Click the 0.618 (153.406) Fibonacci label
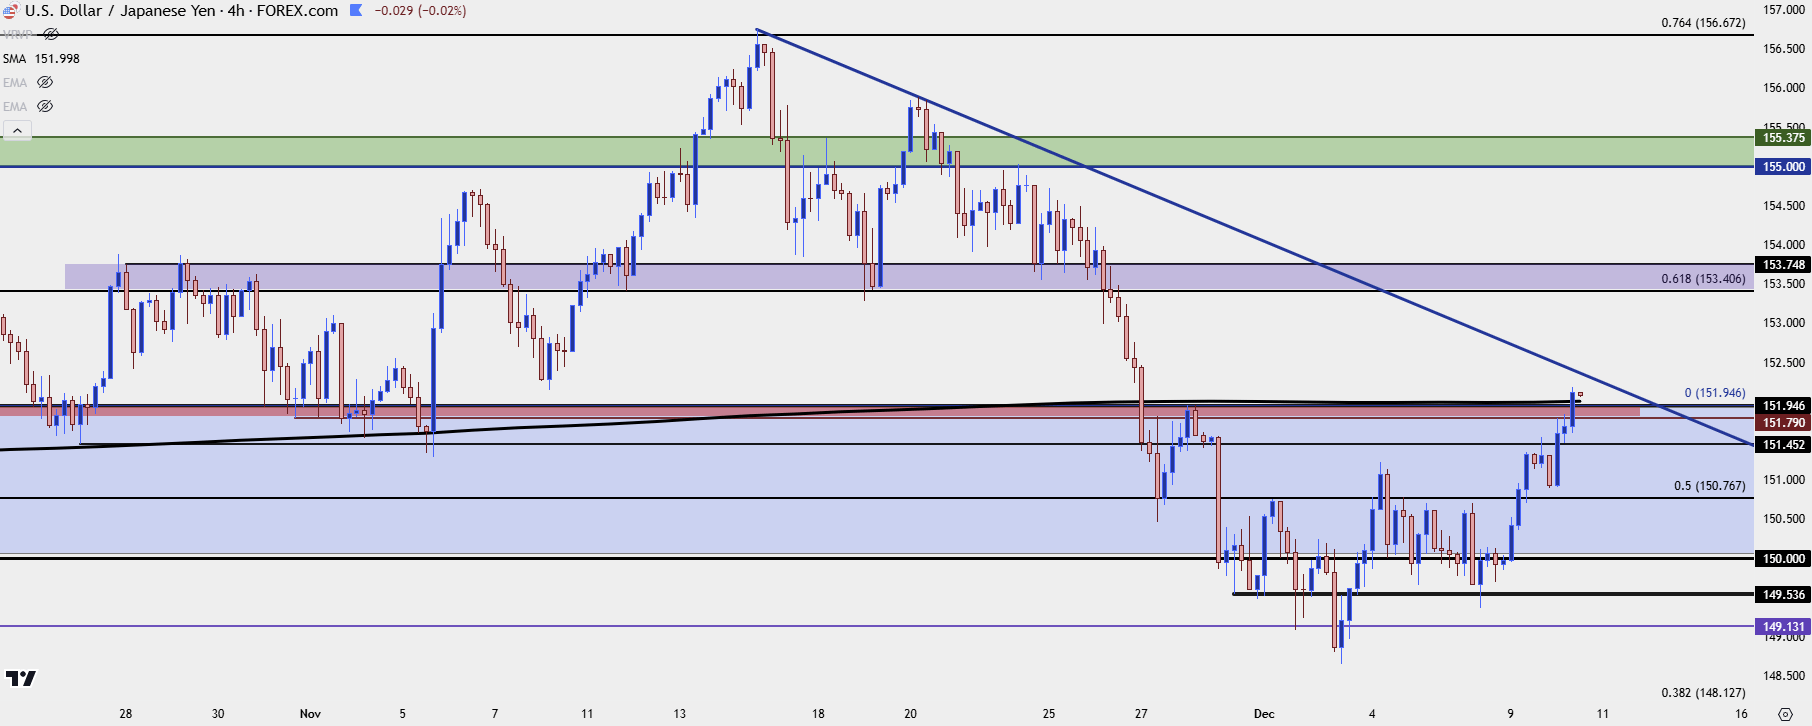The height and width of the screenshot is (726, 1812). coord(1703,279)
